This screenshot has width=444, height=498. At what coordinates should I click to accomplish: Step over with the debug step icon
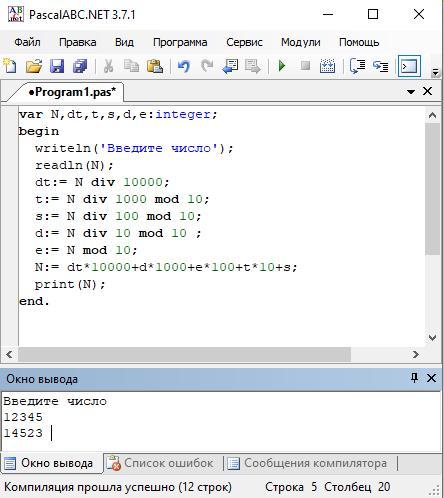[357, 66]
